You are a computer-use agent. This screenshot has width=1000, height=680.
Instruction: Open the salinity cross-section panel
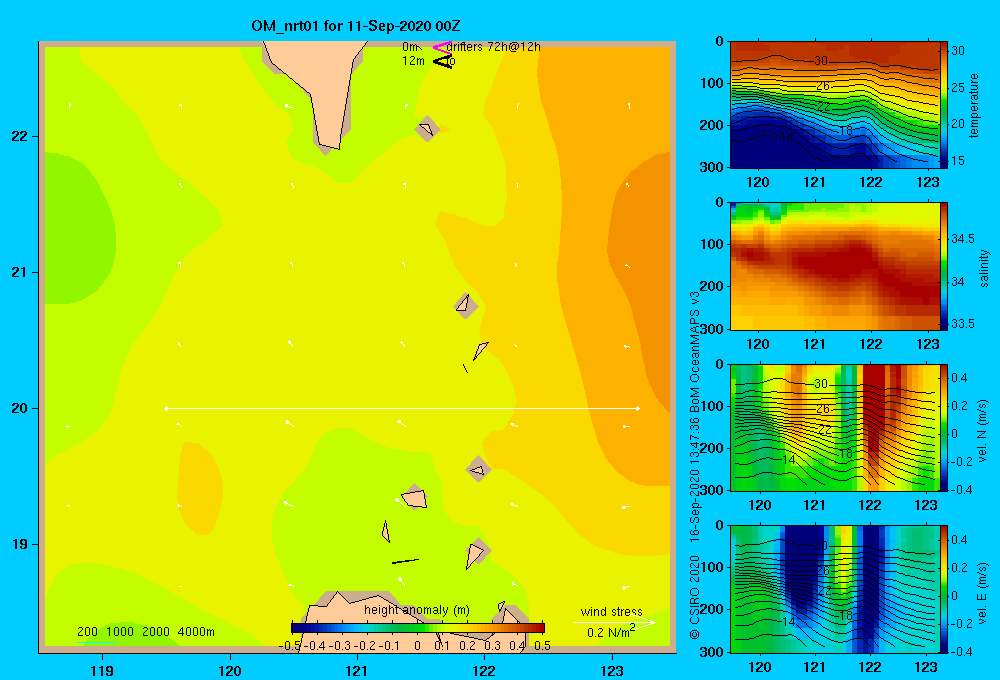coord(834,266)
